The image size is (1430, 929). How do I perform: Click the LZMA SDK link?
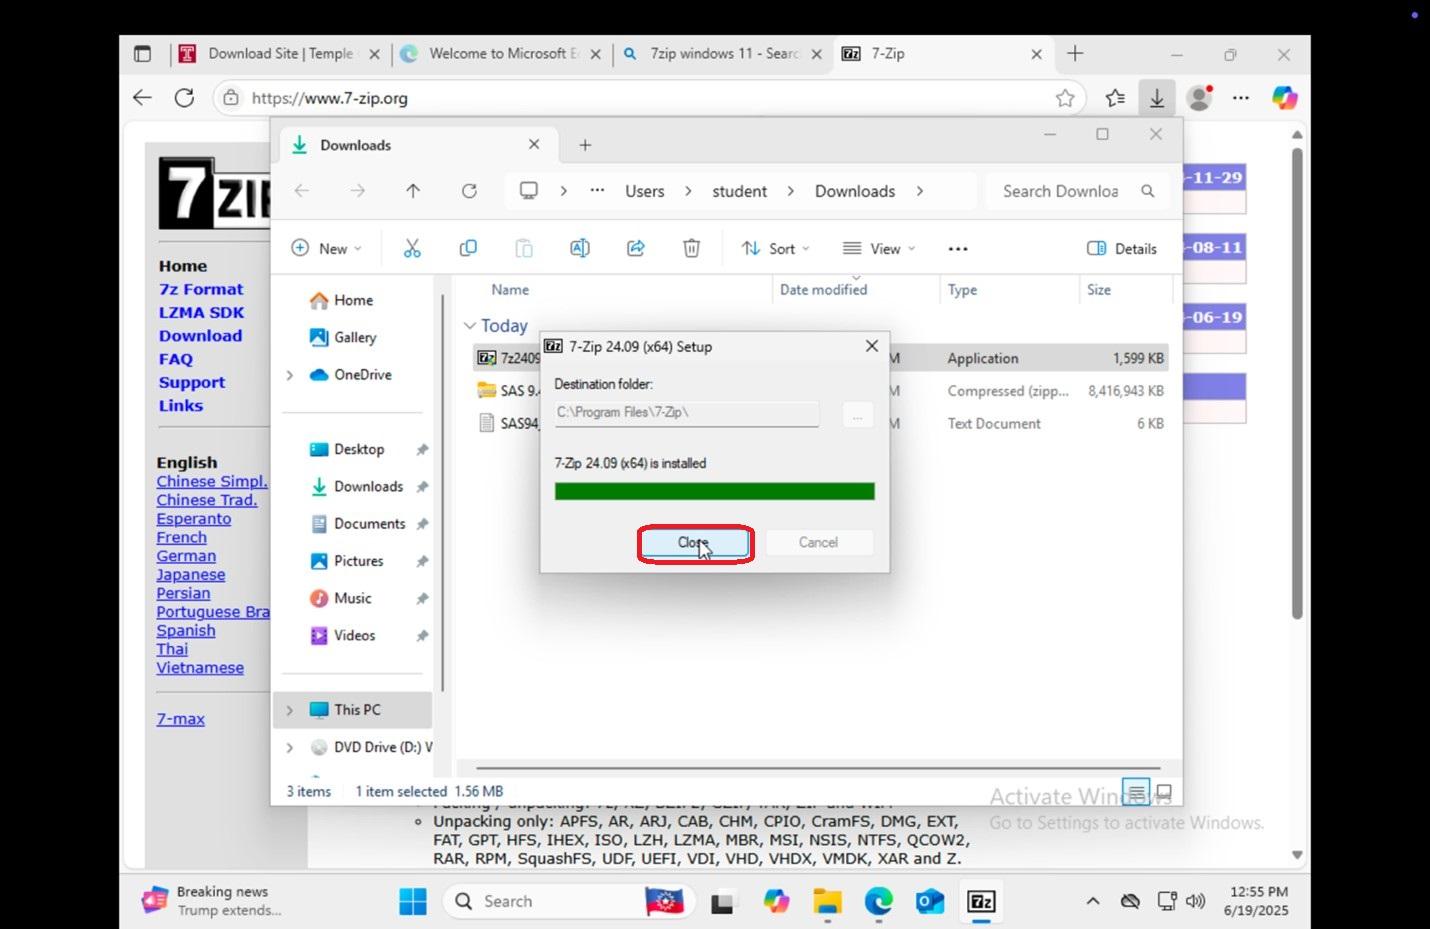(x=201, y=312)
